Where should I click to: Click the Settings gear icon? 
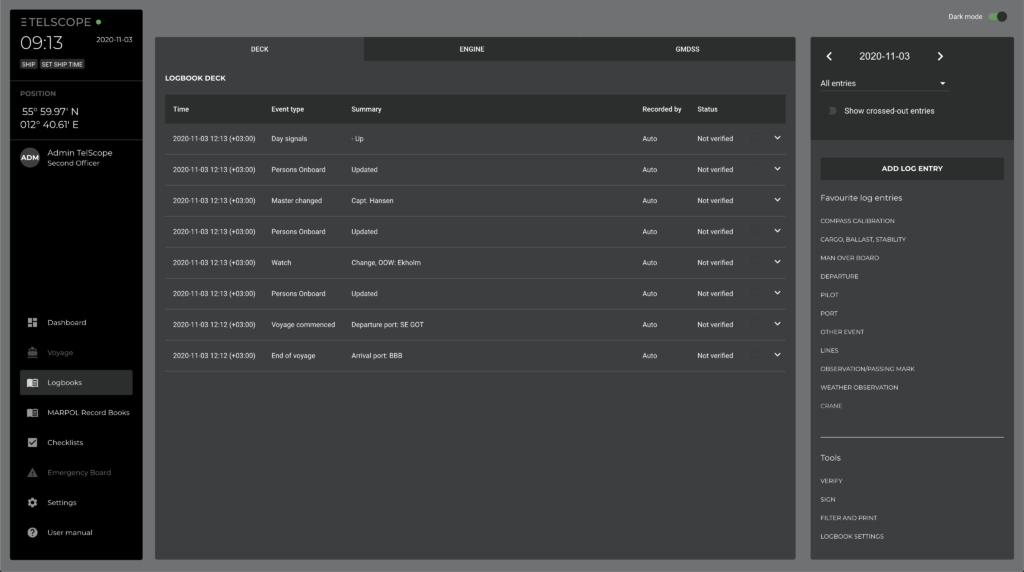point(32,502)
